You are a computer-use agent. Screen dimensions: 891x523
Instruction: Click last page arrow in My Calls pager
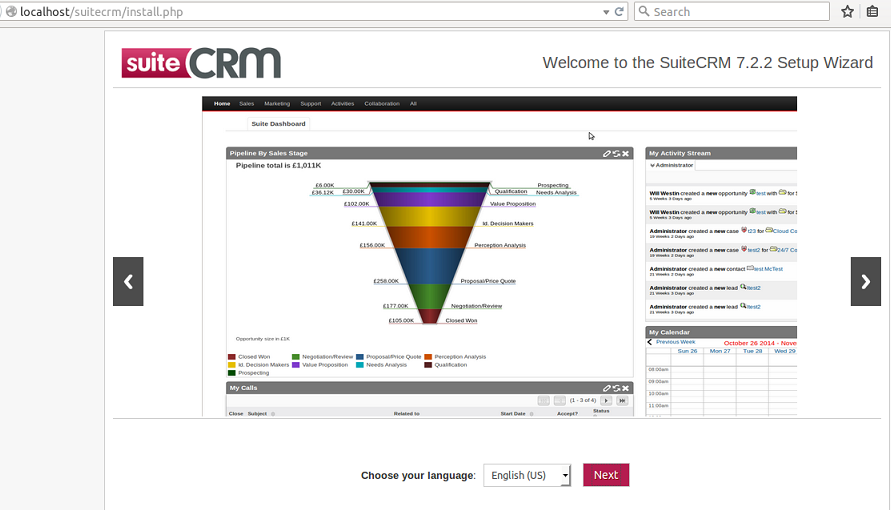622,401
